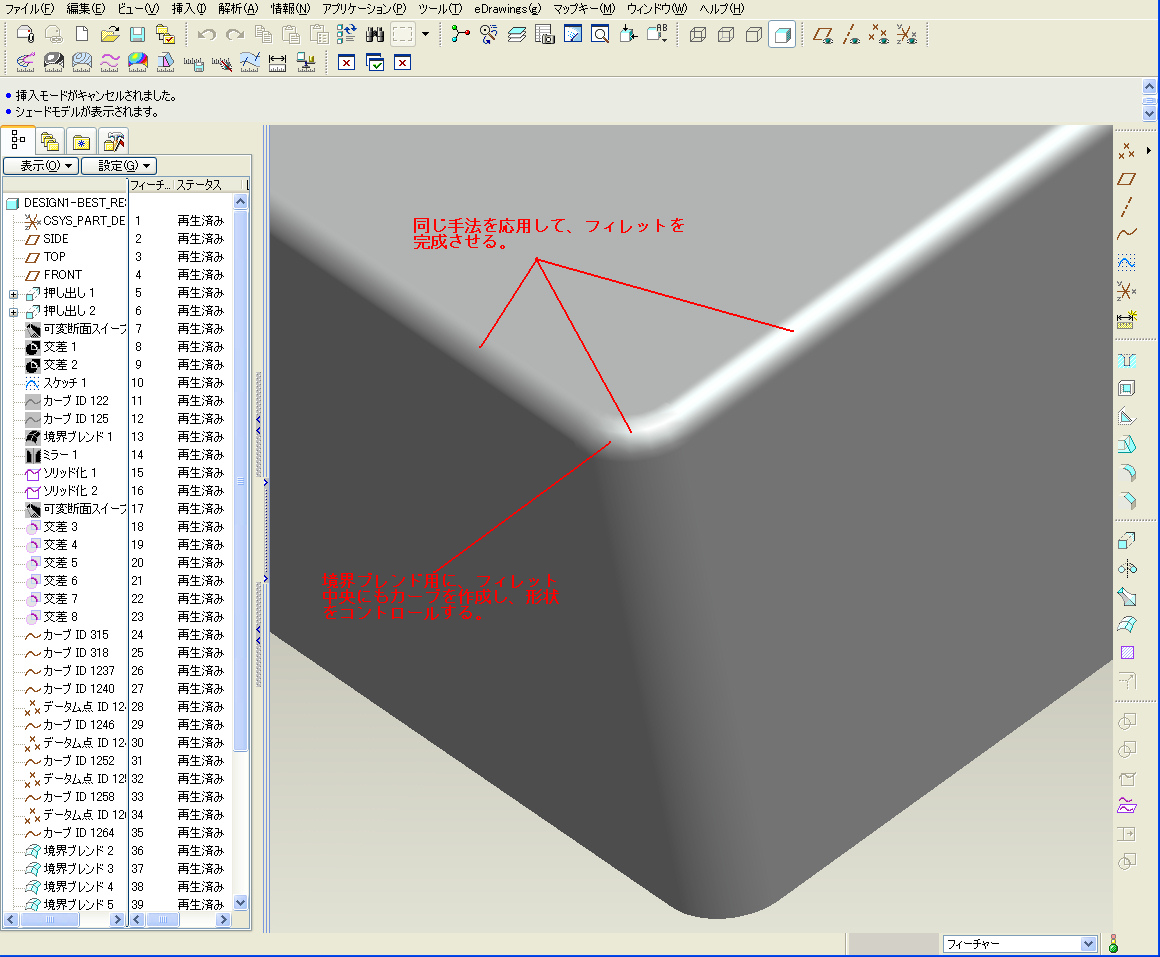Open the 解析(A) menu

[x=238, y=9]
